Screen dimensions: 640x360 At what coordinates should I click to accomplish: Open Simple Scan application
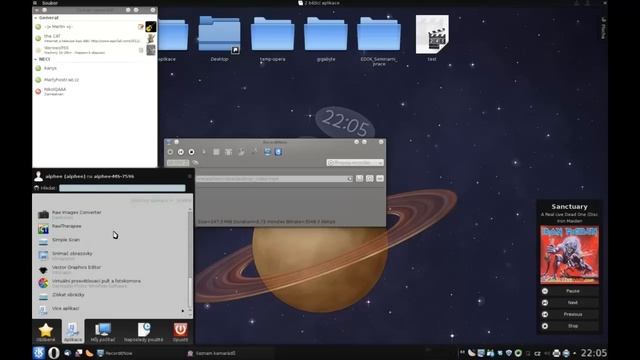click(x=110, y=242)
